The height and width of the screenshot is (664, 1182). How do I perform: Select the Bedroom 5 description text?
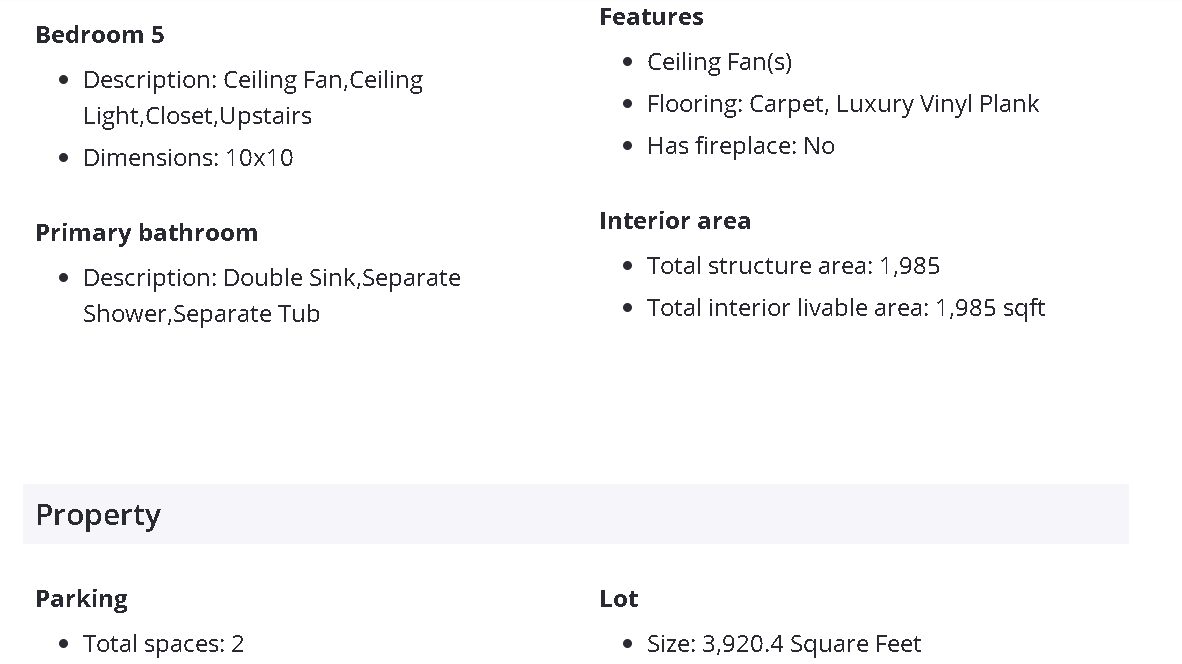252,97
